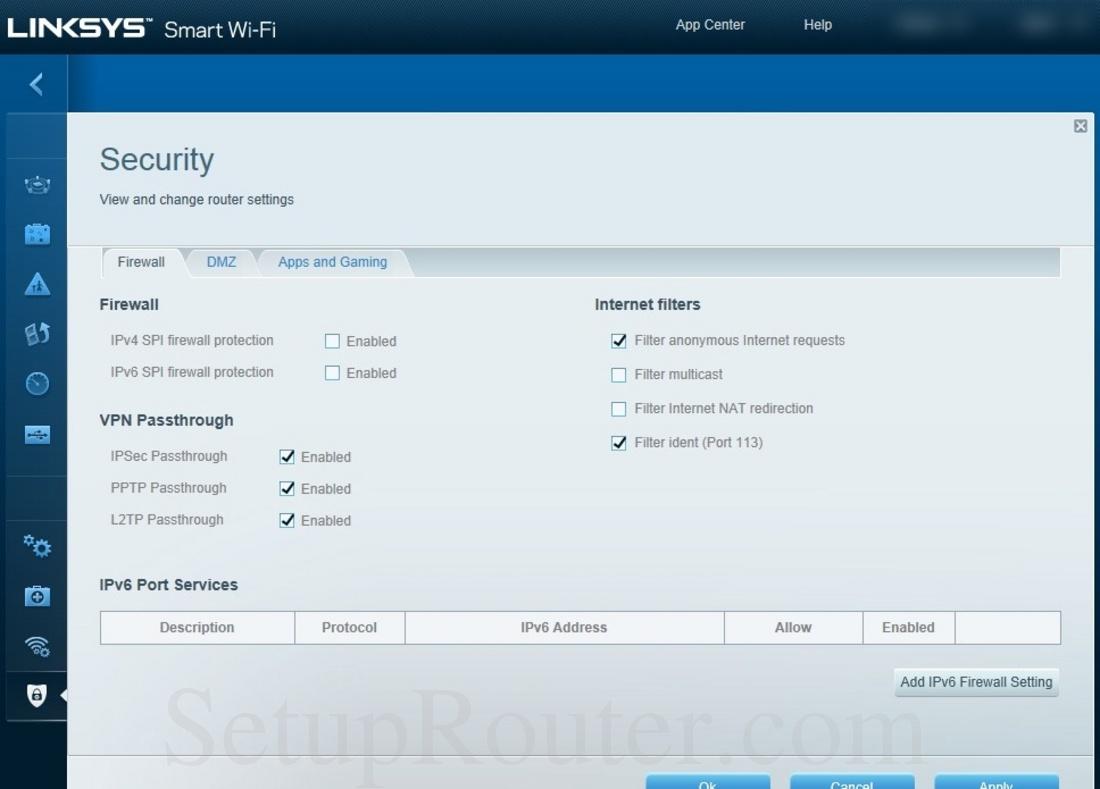Check Filter Internet NAT redirection
1100x789 pixels.
tap(619, 409)
